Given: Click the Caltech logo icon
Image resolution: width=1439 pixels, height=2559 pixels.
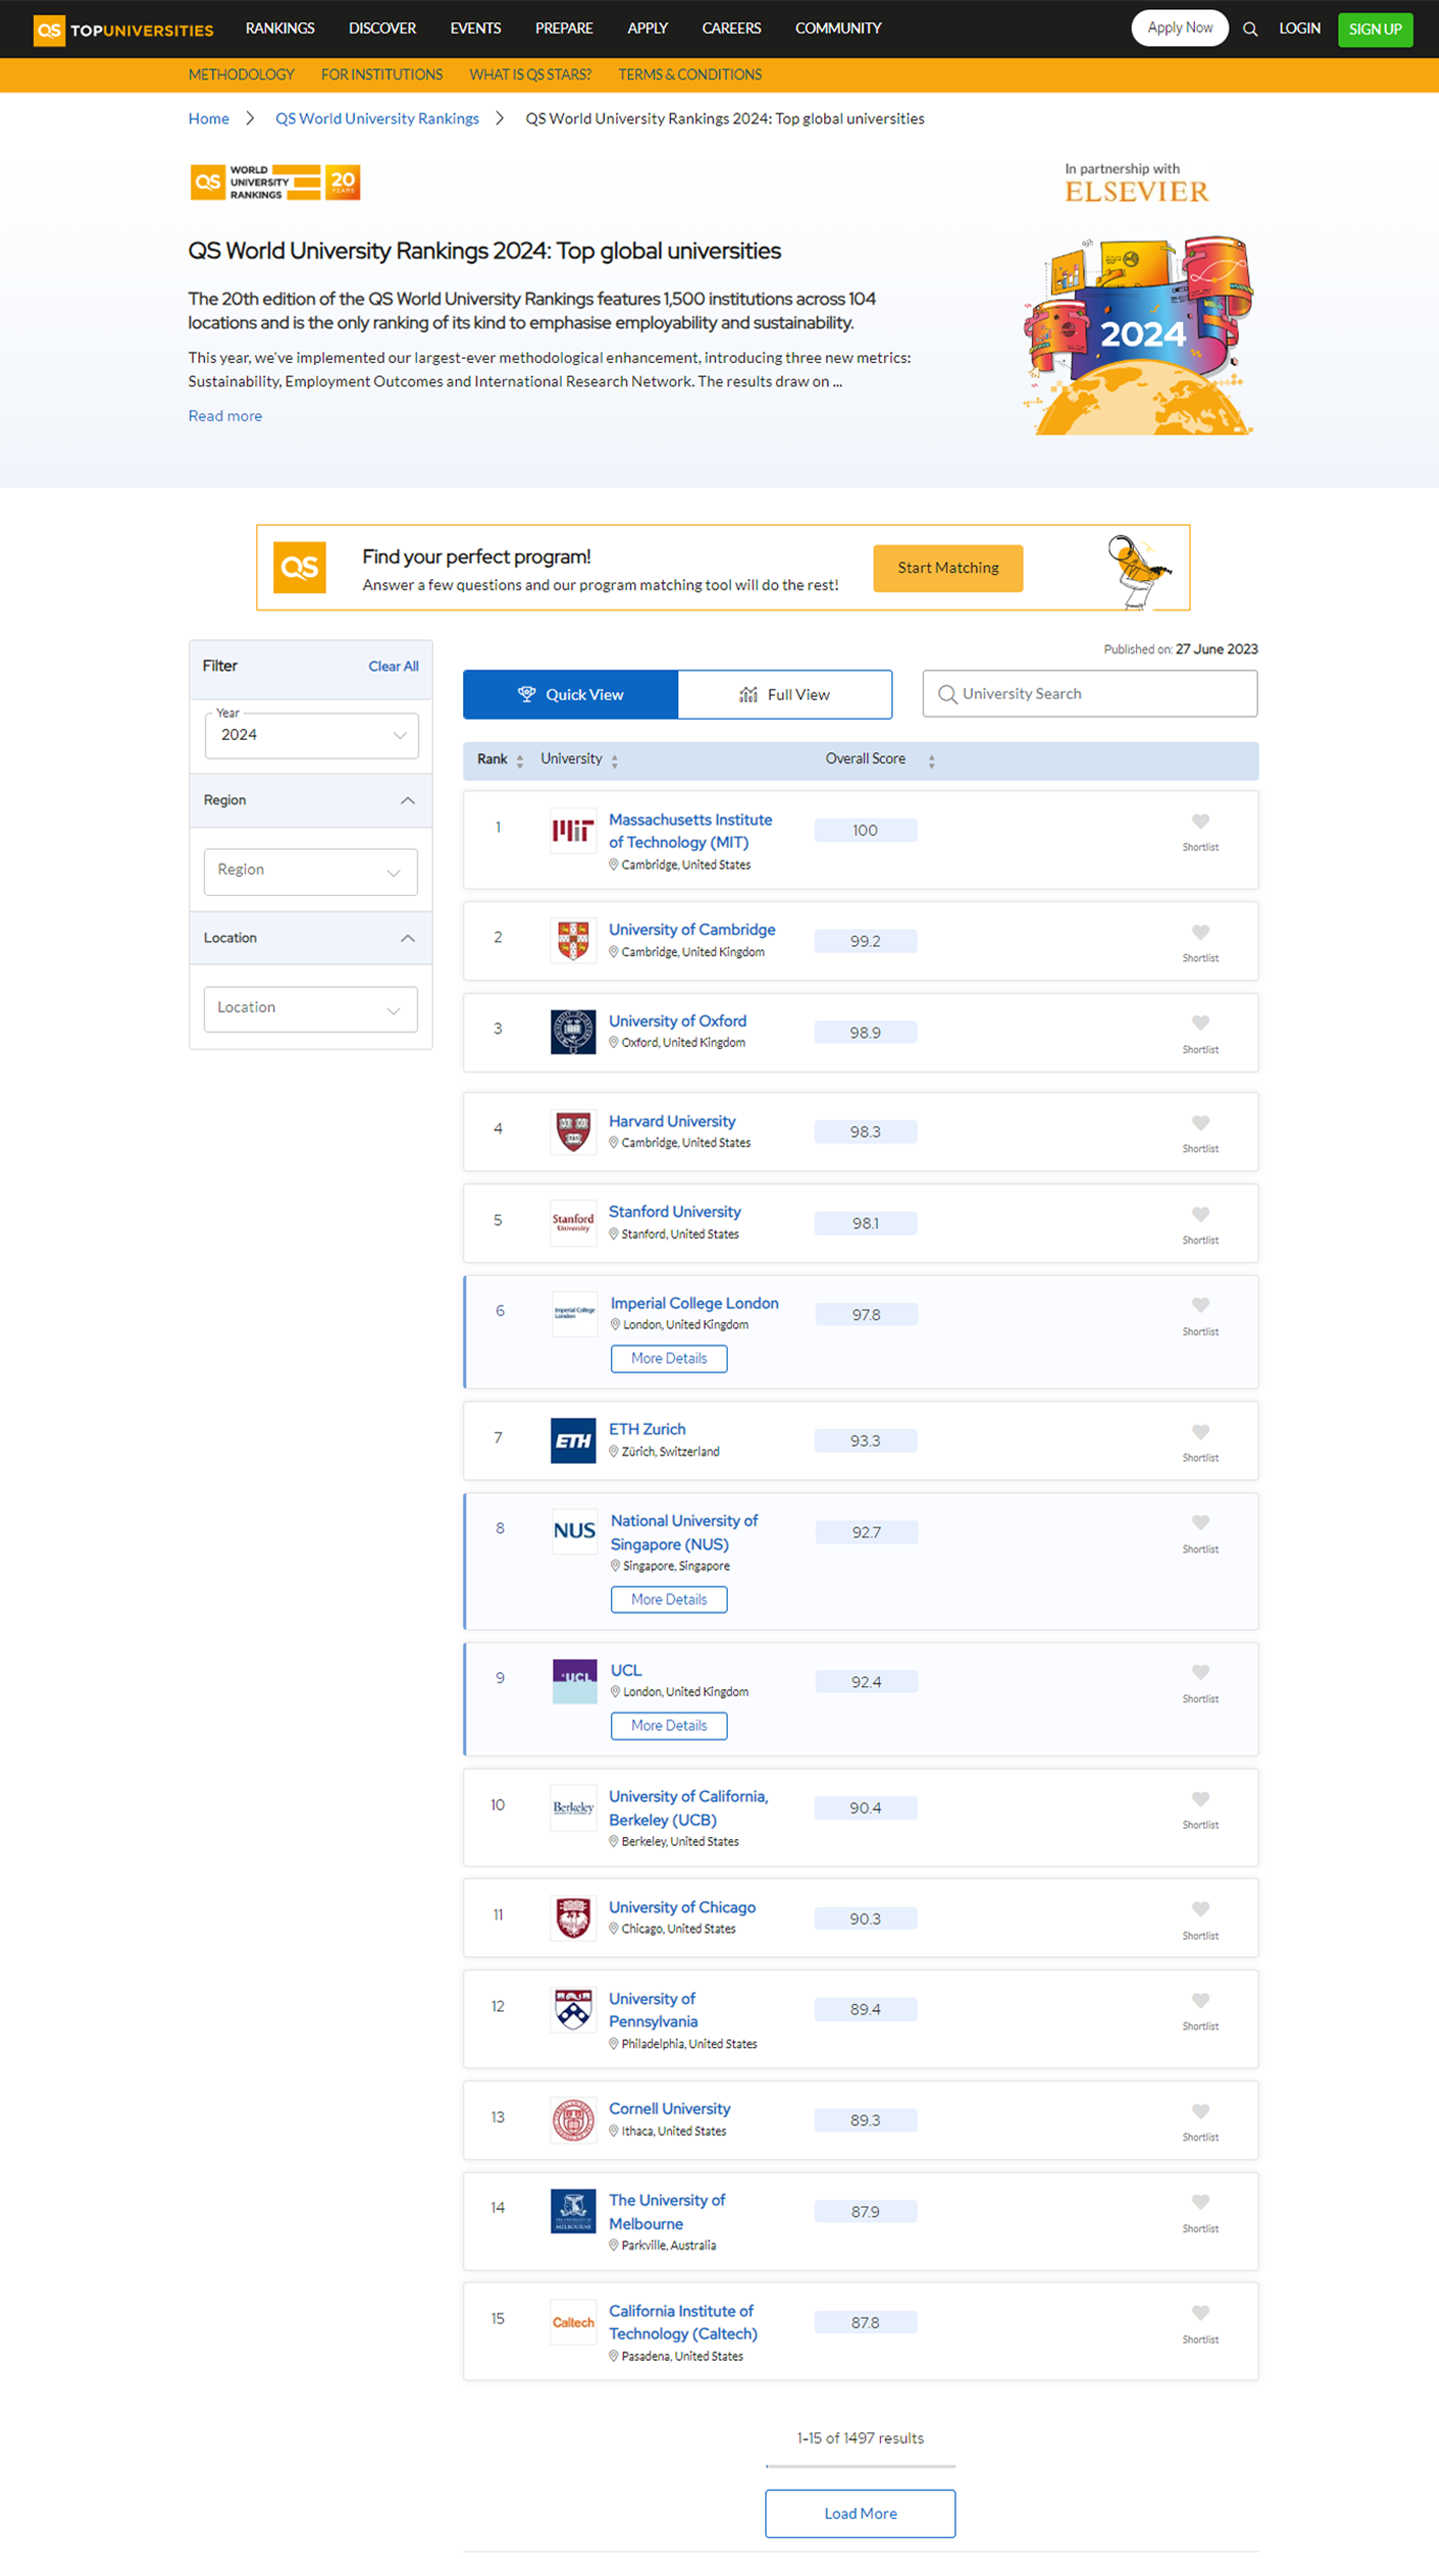Looking at the screenshot, I should (x=573, y=2322).
